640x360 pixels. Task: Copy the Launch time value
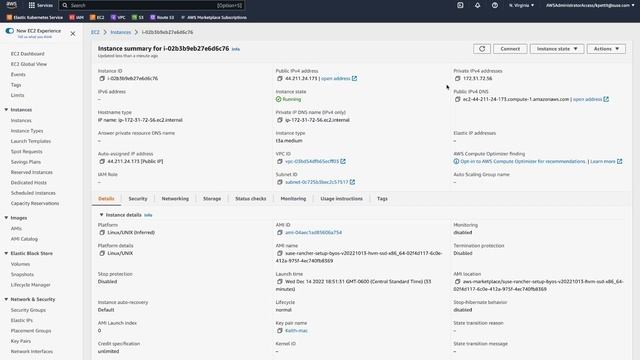pos(280,282)
